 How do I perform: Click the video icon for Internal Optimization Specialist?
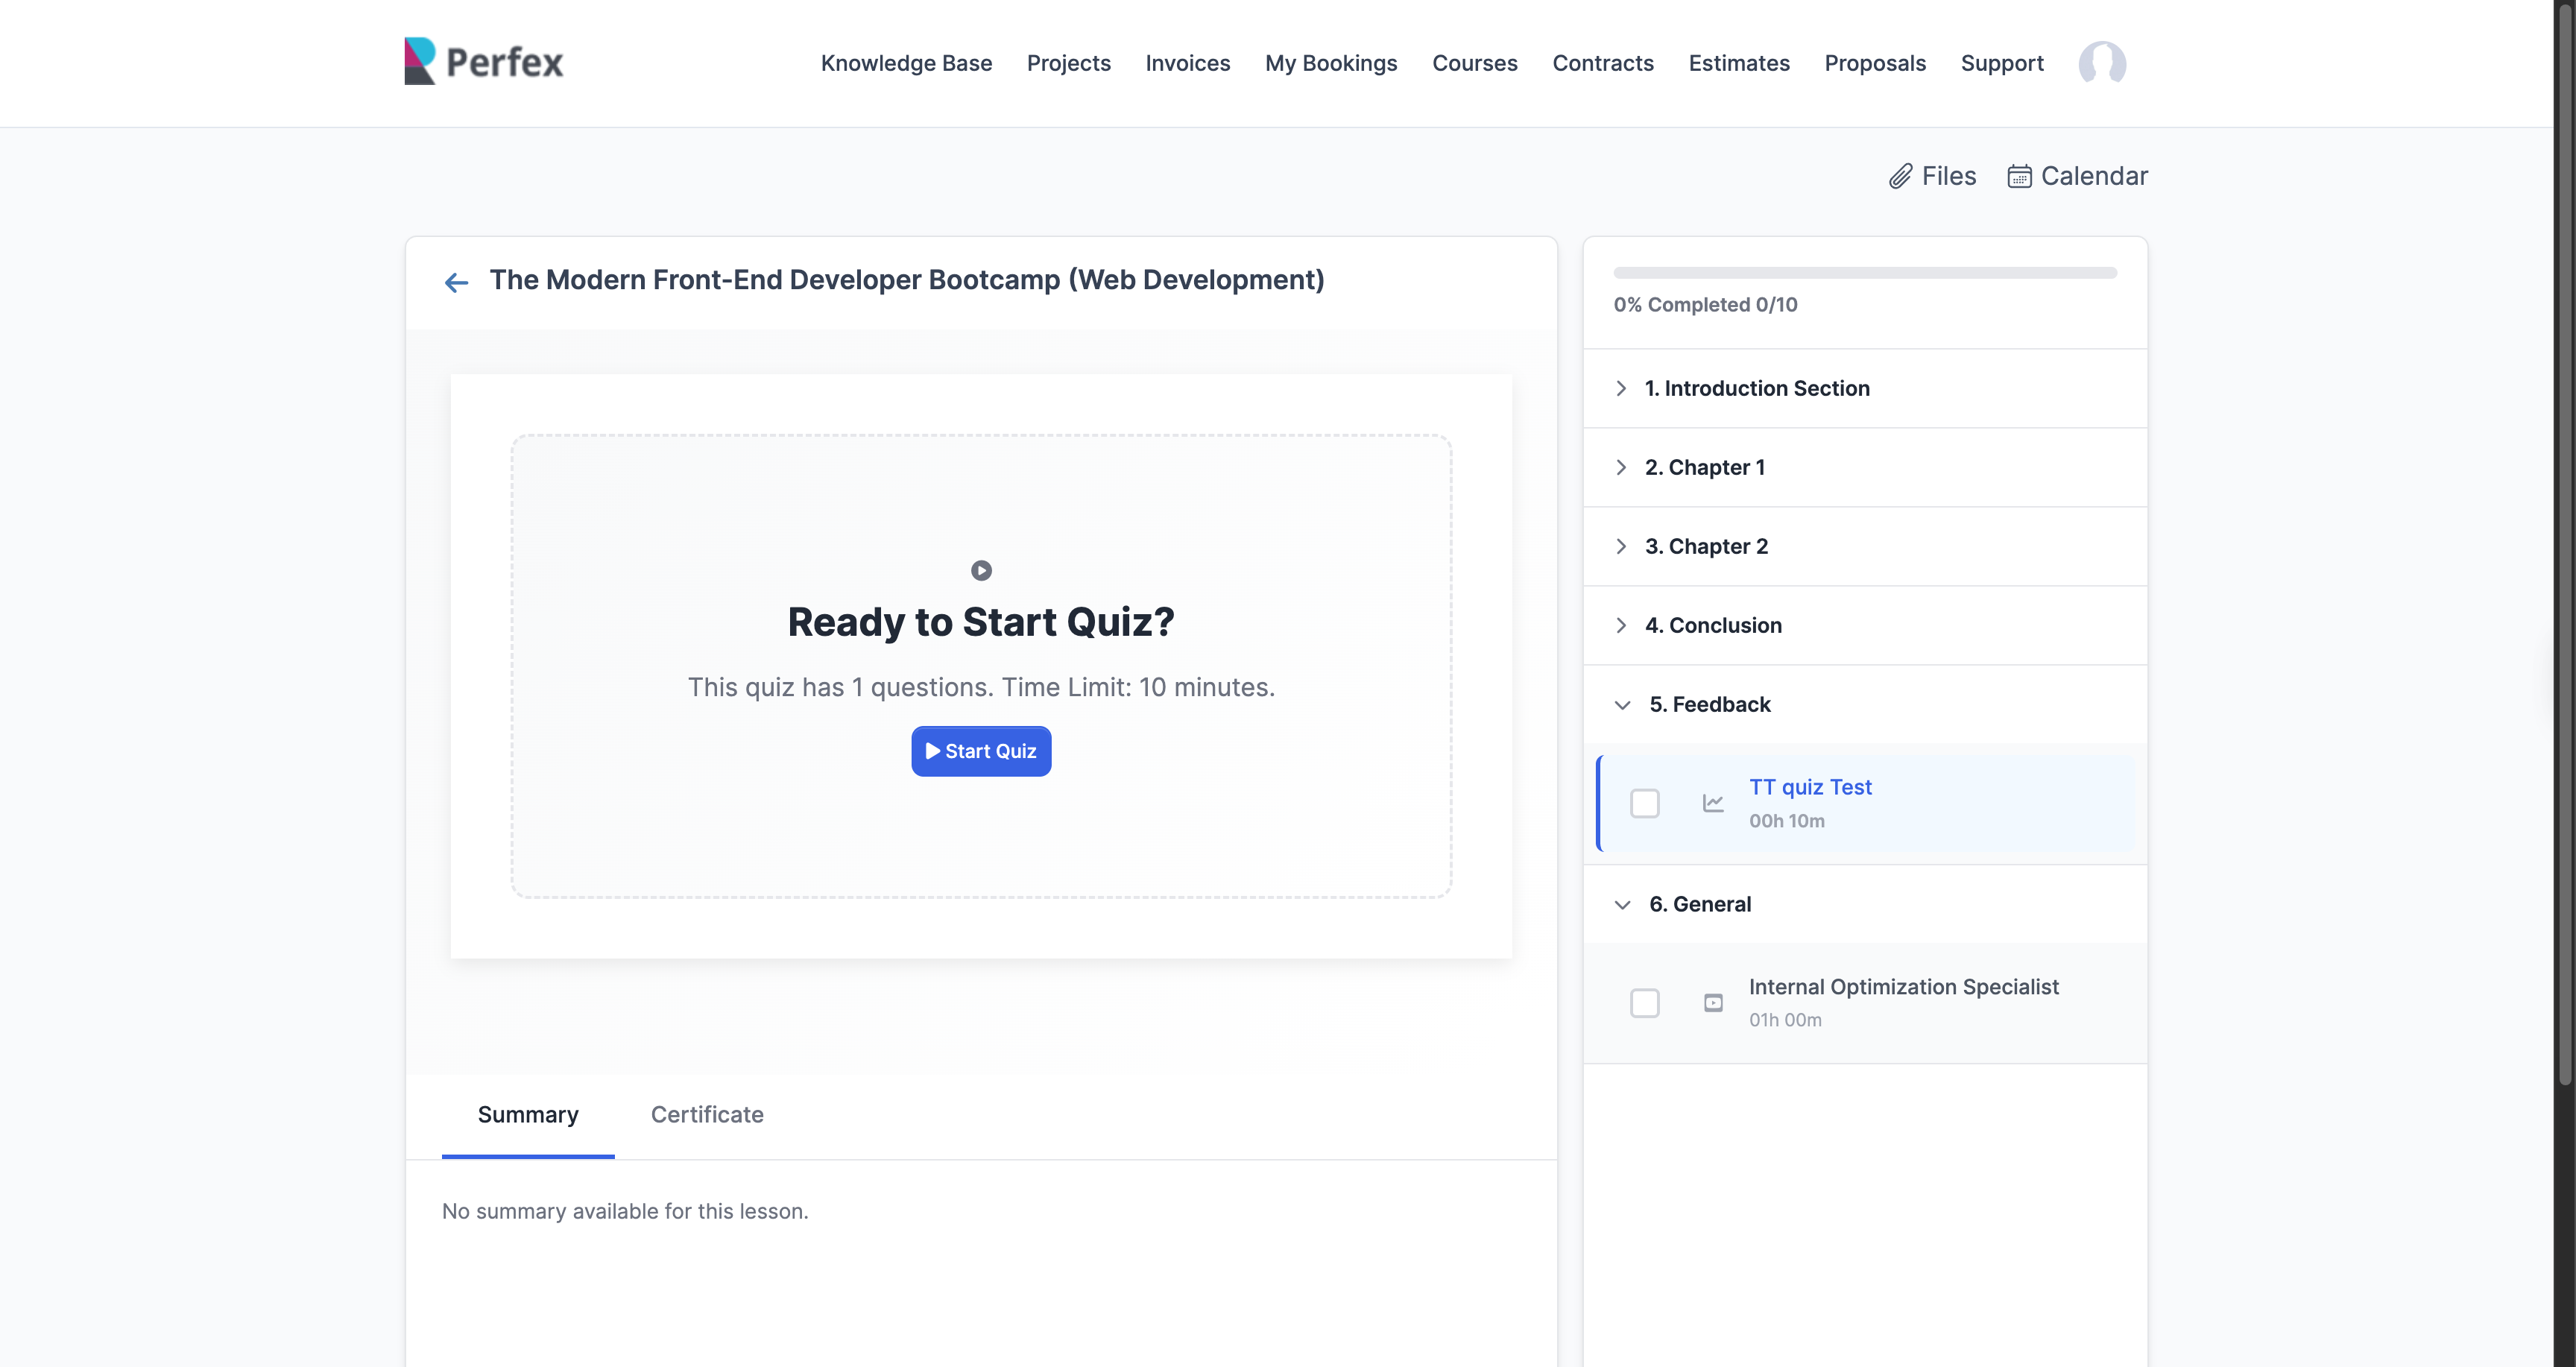point(1713,1002)
